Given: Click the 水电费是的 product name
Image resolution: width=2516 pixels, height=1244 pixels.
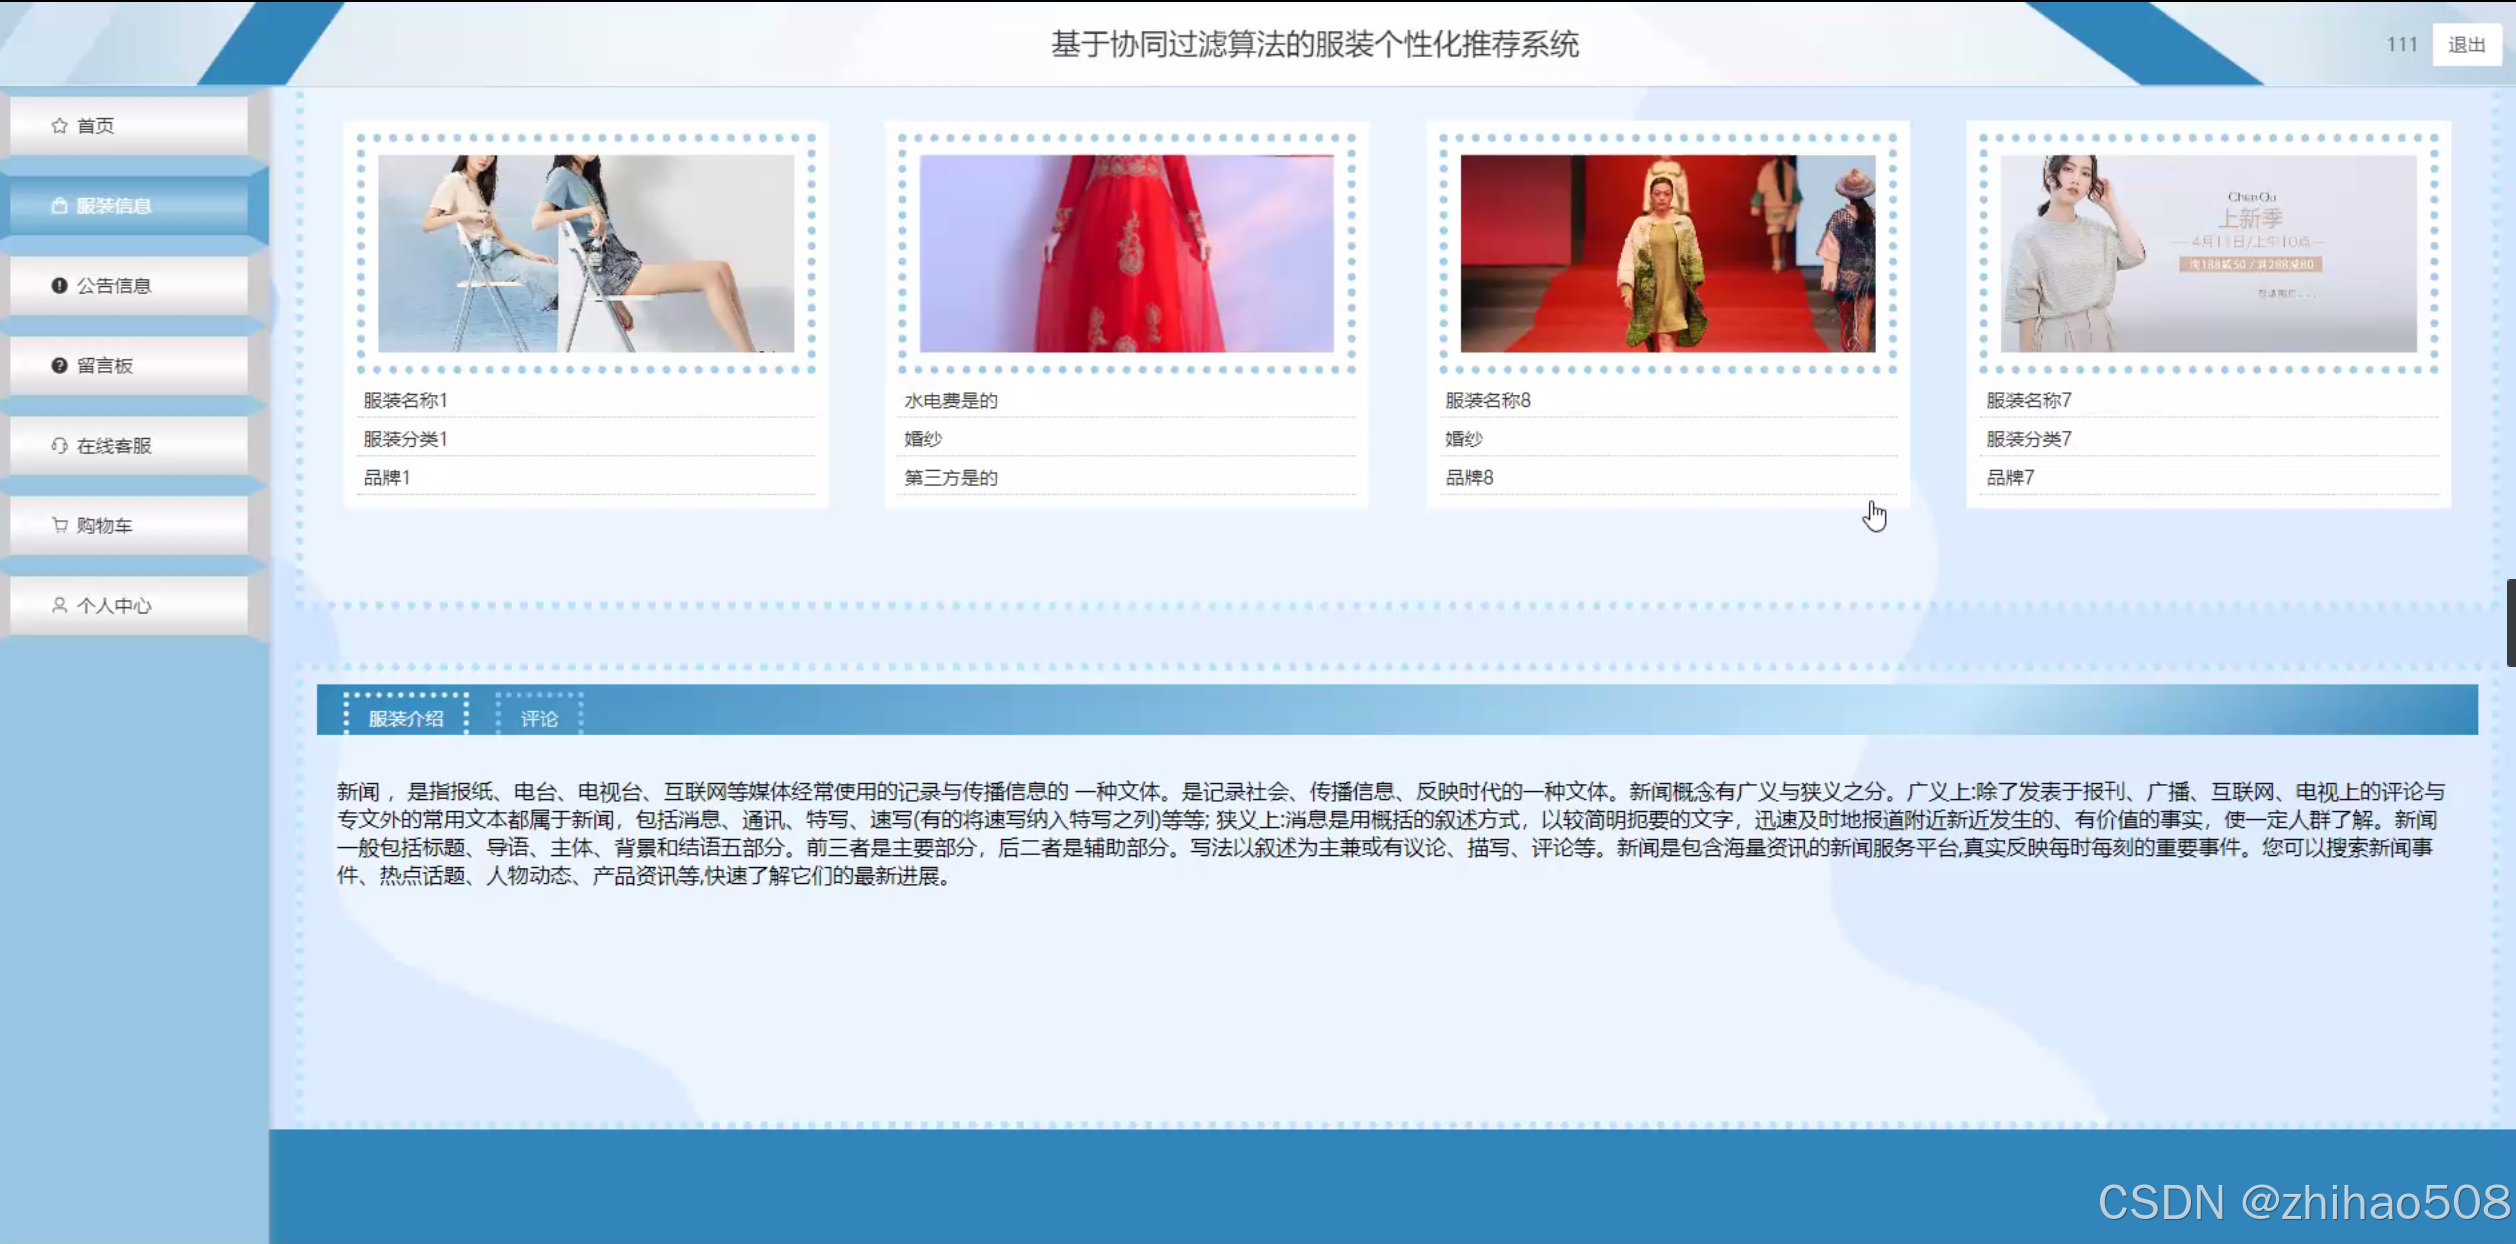Looking at the screenshot, I should click(950, 400).
